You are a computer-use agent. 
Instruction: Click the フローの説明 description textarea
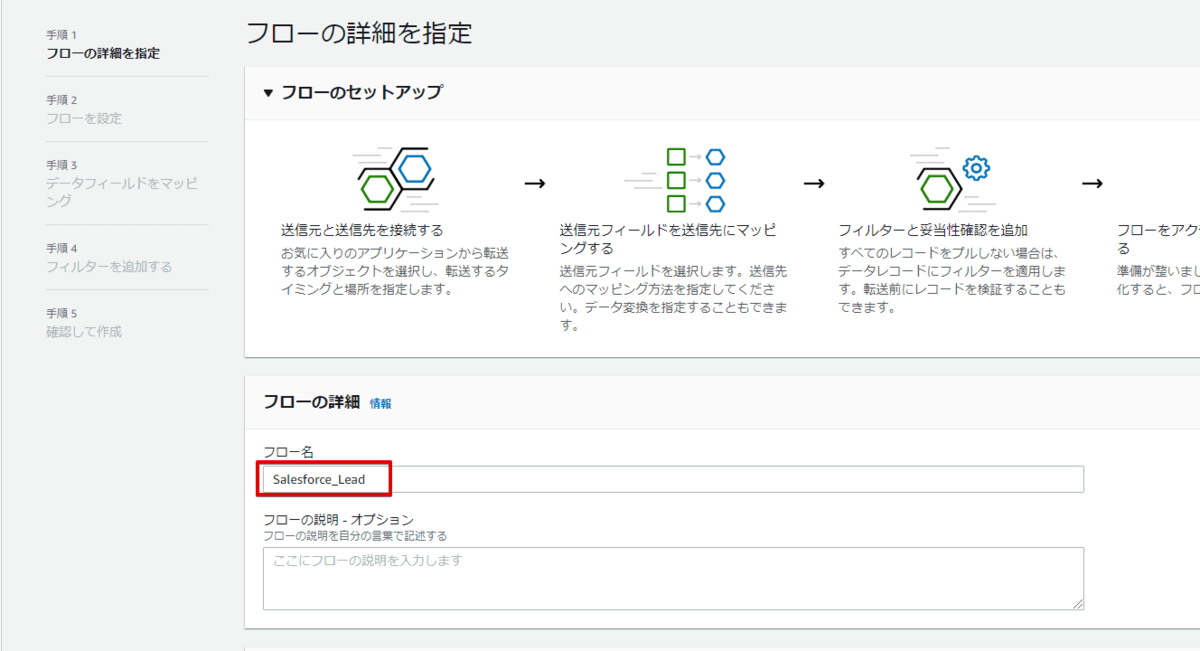[x=672, y=577]
